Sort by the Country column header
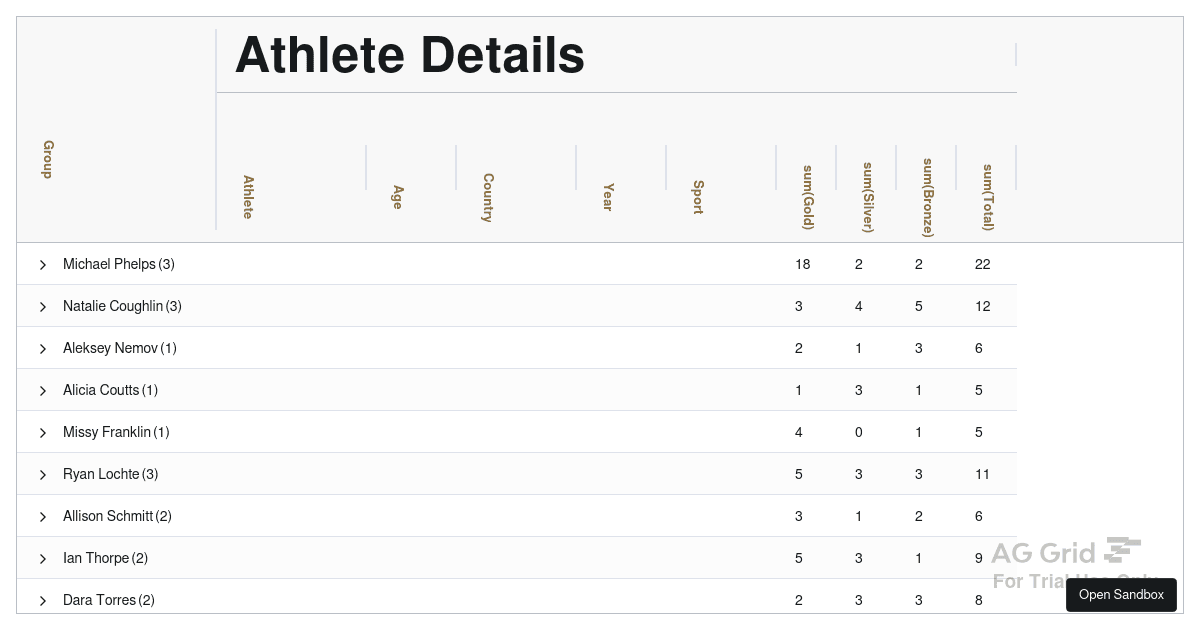 (488, 197)
